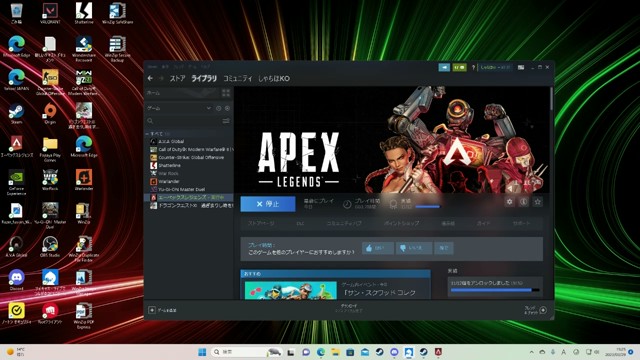640x360 pixels.
Task: Go back with Steam's back arrow
Action: (x=150, y=78)
